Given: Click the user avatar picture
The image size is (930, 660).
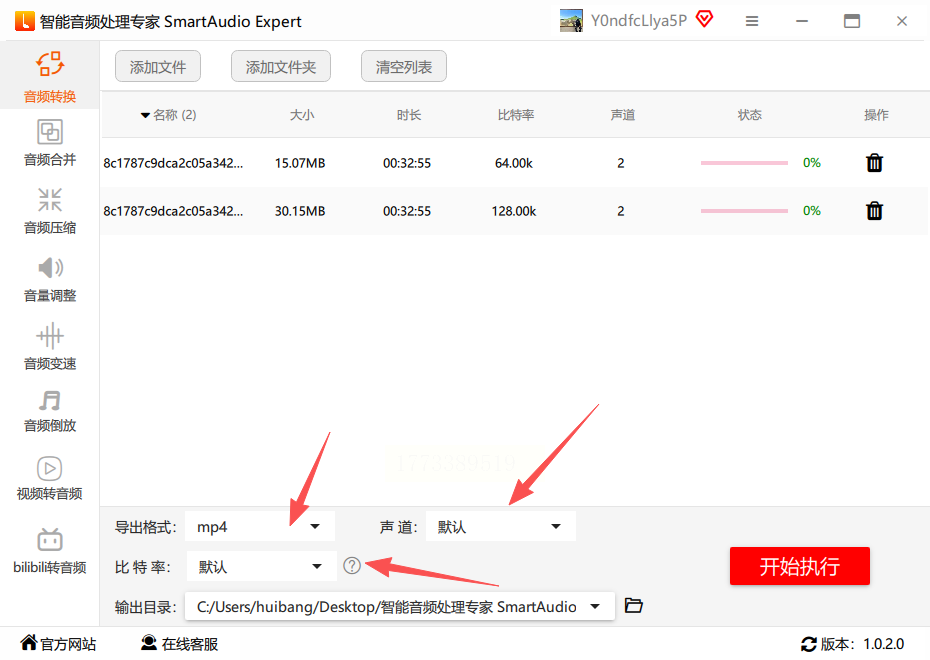Looking at the screenshot, I should pos(571,21).
